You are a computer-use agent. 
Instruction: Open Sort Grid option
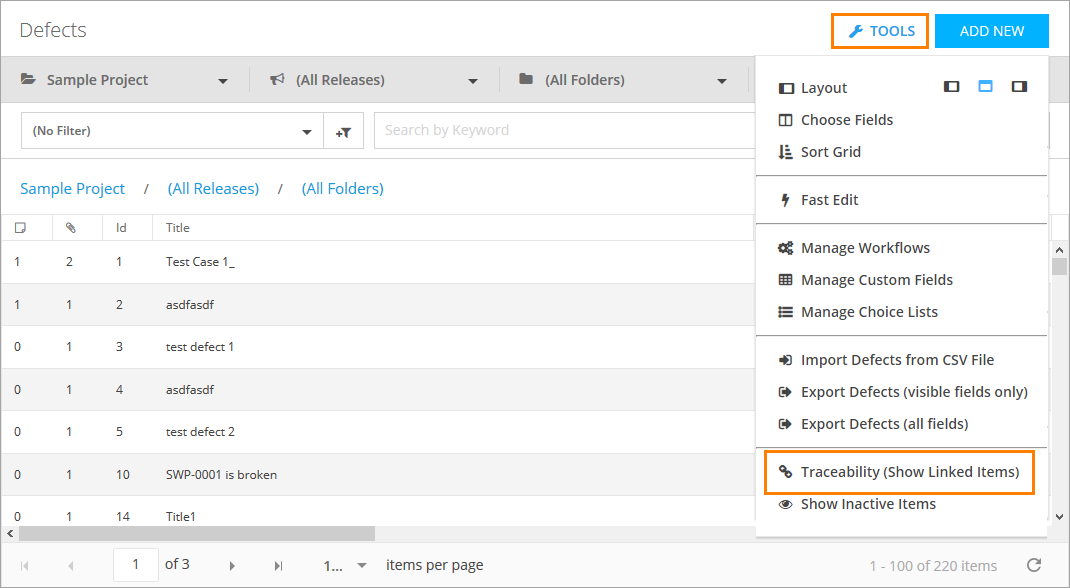(x=820, y=152)
